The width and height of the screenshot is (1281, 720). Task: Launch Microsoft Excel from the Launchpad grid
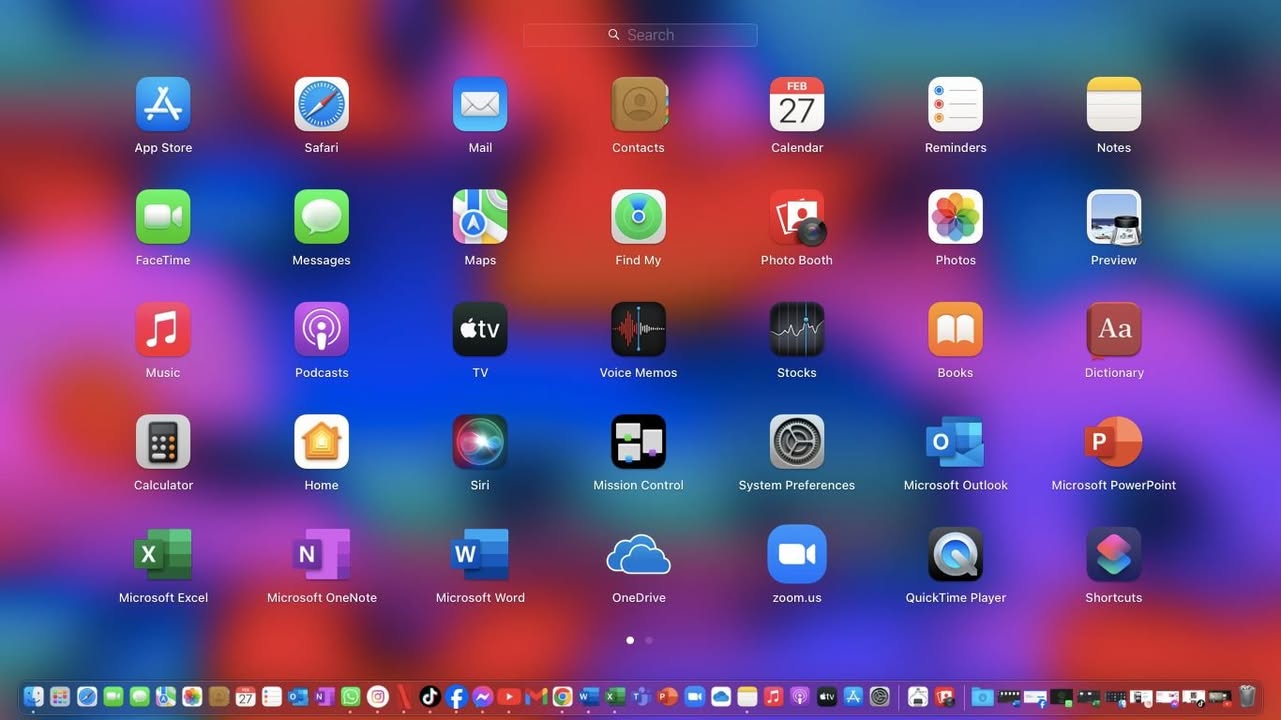tap(163, 554)
